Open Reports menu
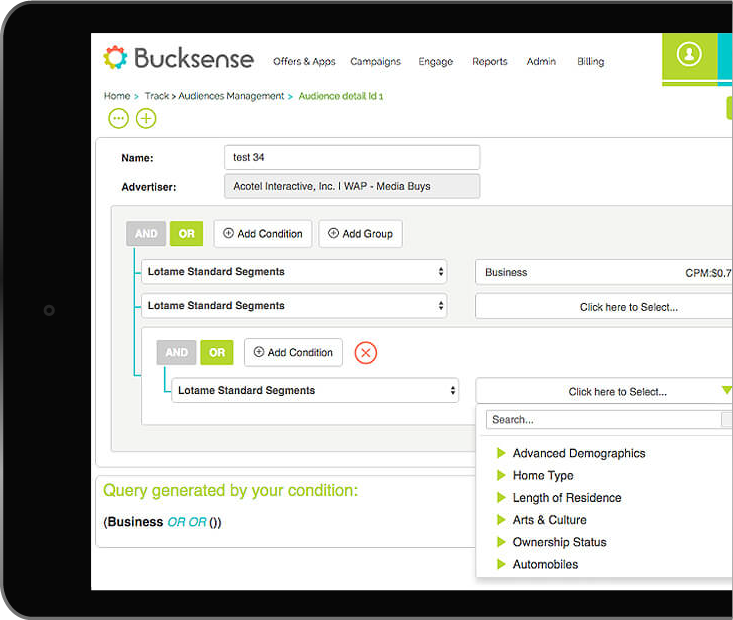Screen dimensions: 733x620 489,61
